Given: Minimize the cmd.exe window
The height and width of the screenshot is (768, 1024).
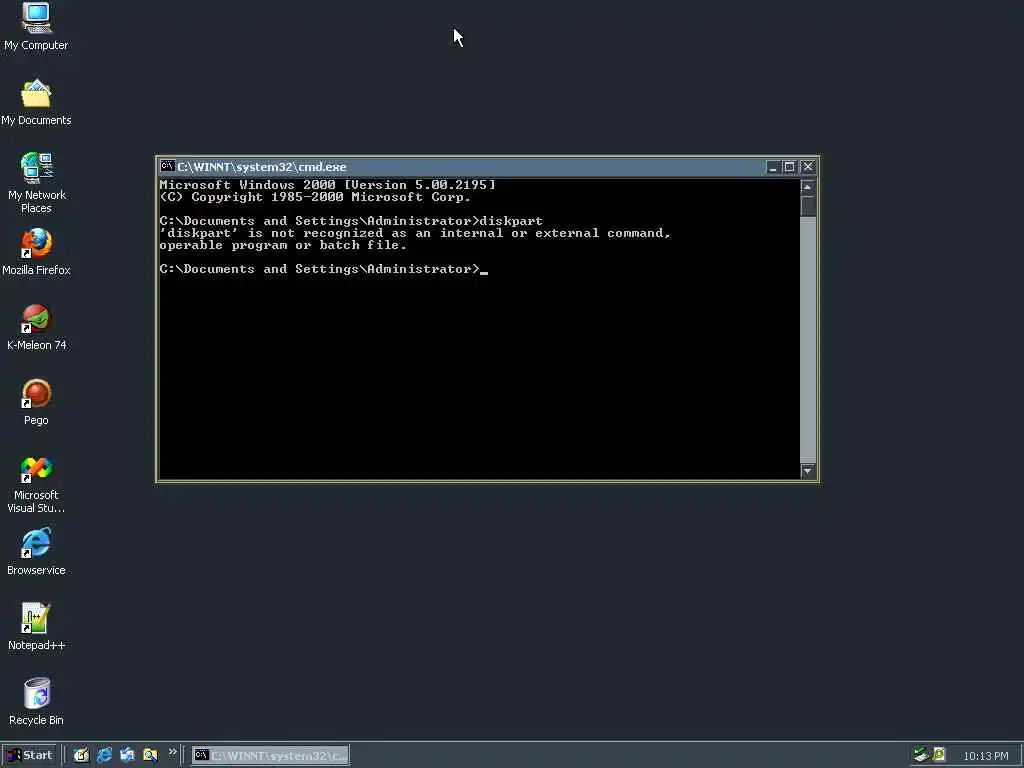Looking at the screenshot, I should tap(773, 167).
